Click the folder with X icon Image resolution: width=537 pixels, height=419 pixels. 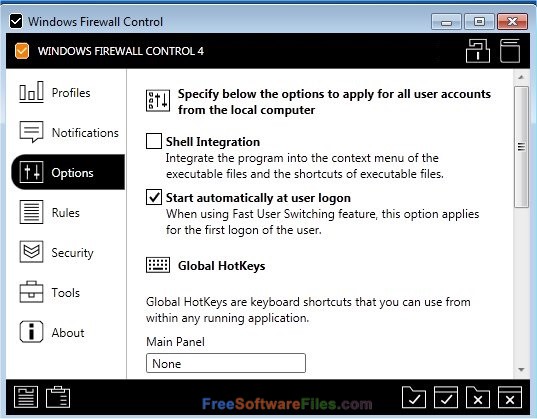tap(478, 397)
